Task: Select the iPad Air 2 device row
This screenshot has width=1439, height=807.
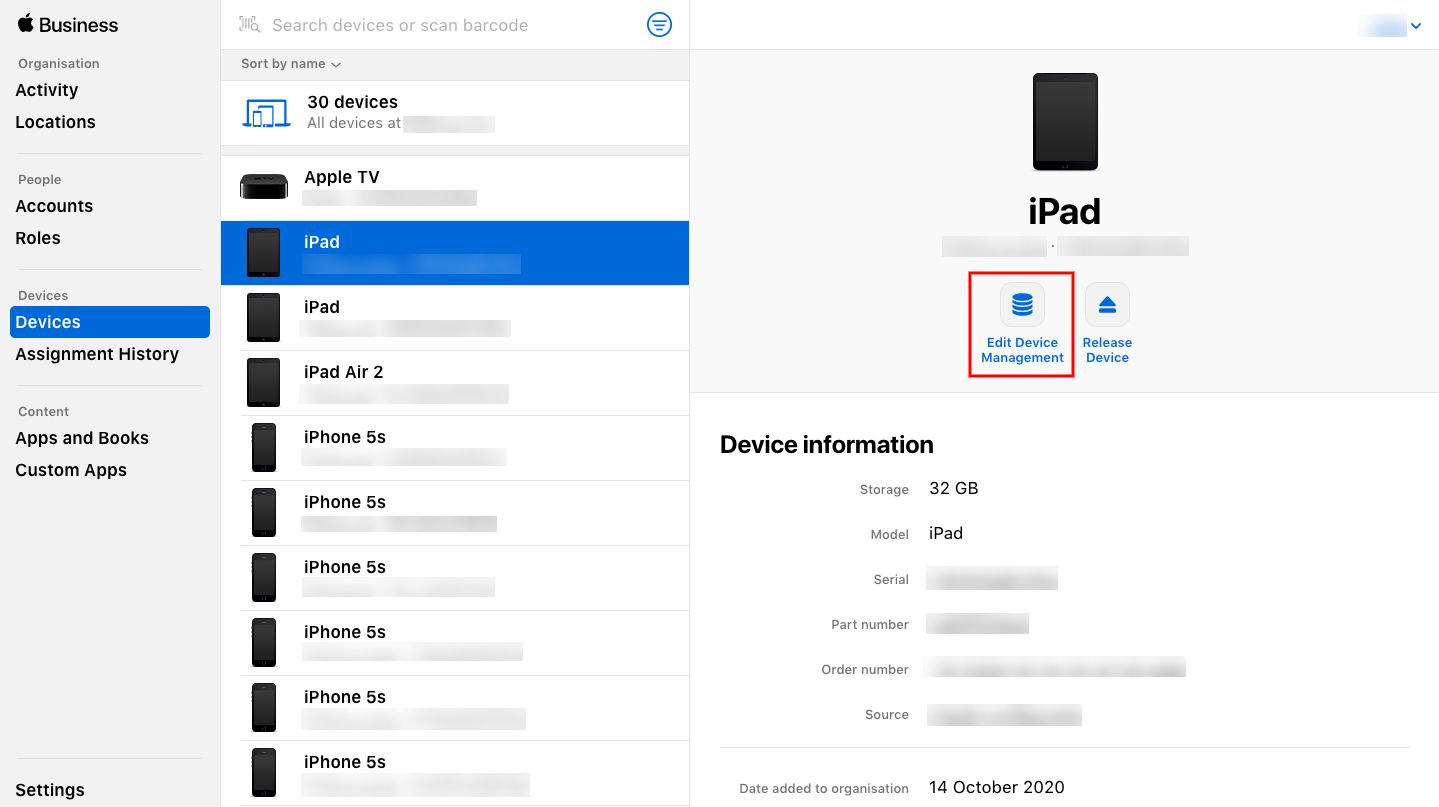Action: tap(455, 383)
